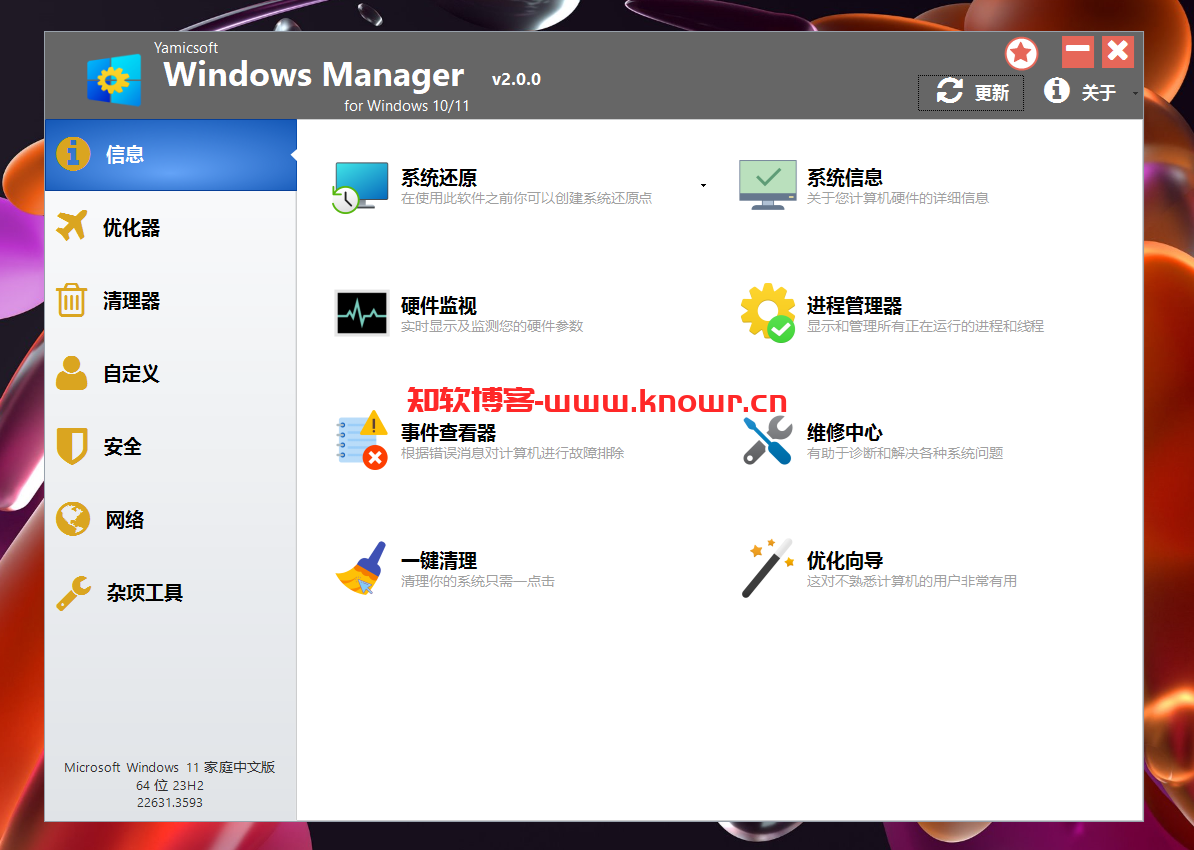The width and height of the screenshot is (1194, 850).
Task: Start 一键清理 by its title
Action: pyautogui.click(x=439, y=561)
